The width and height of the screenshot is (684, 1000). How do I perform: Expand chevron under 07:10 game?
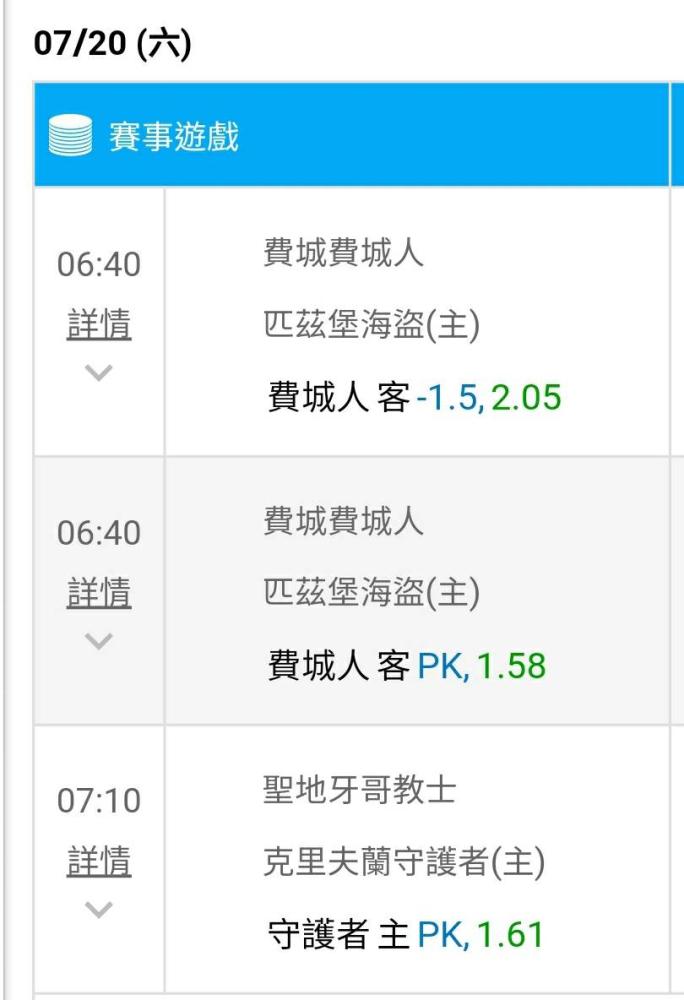click(x=99, y=909)
